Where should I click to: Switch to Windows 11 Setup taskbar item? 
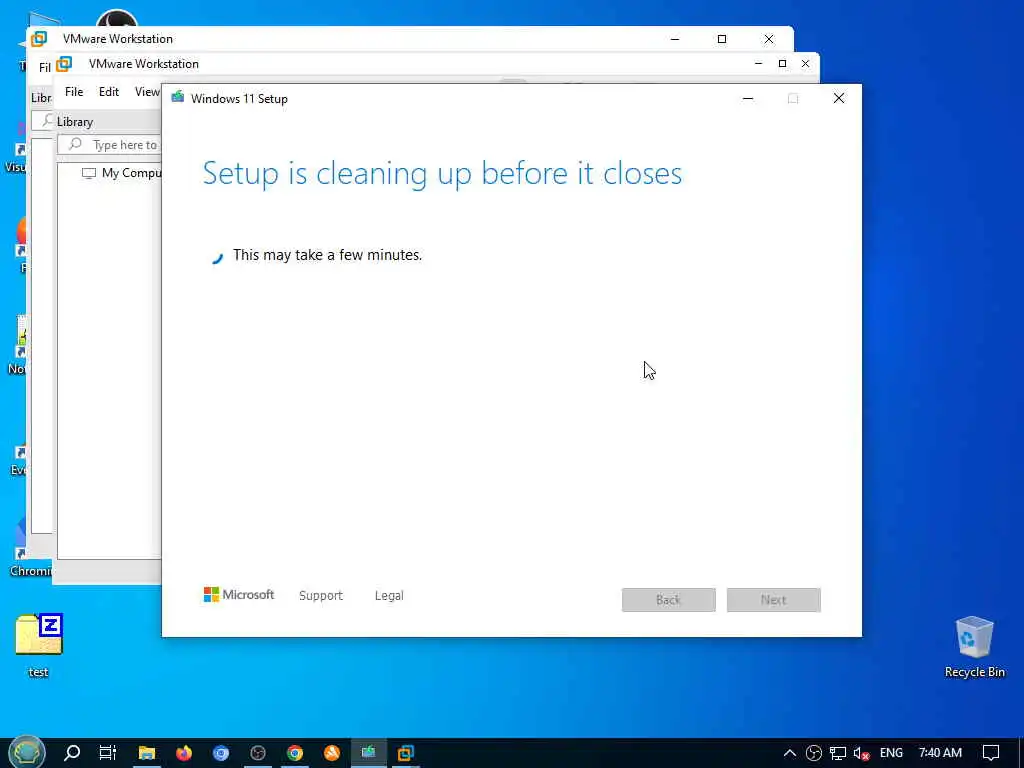point(369,753)
